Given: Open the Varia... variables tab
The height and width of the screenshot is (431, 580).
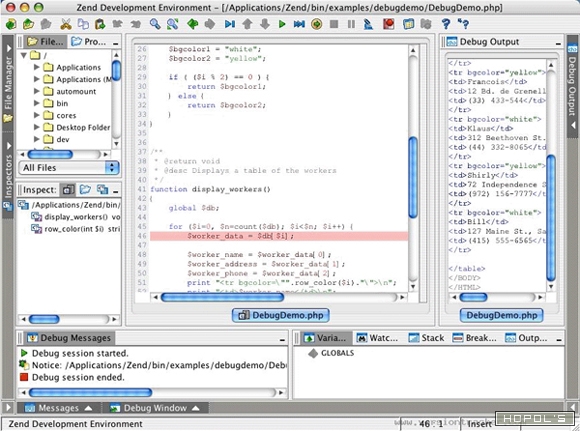Looking at the screenshot, I should point(325,338).
